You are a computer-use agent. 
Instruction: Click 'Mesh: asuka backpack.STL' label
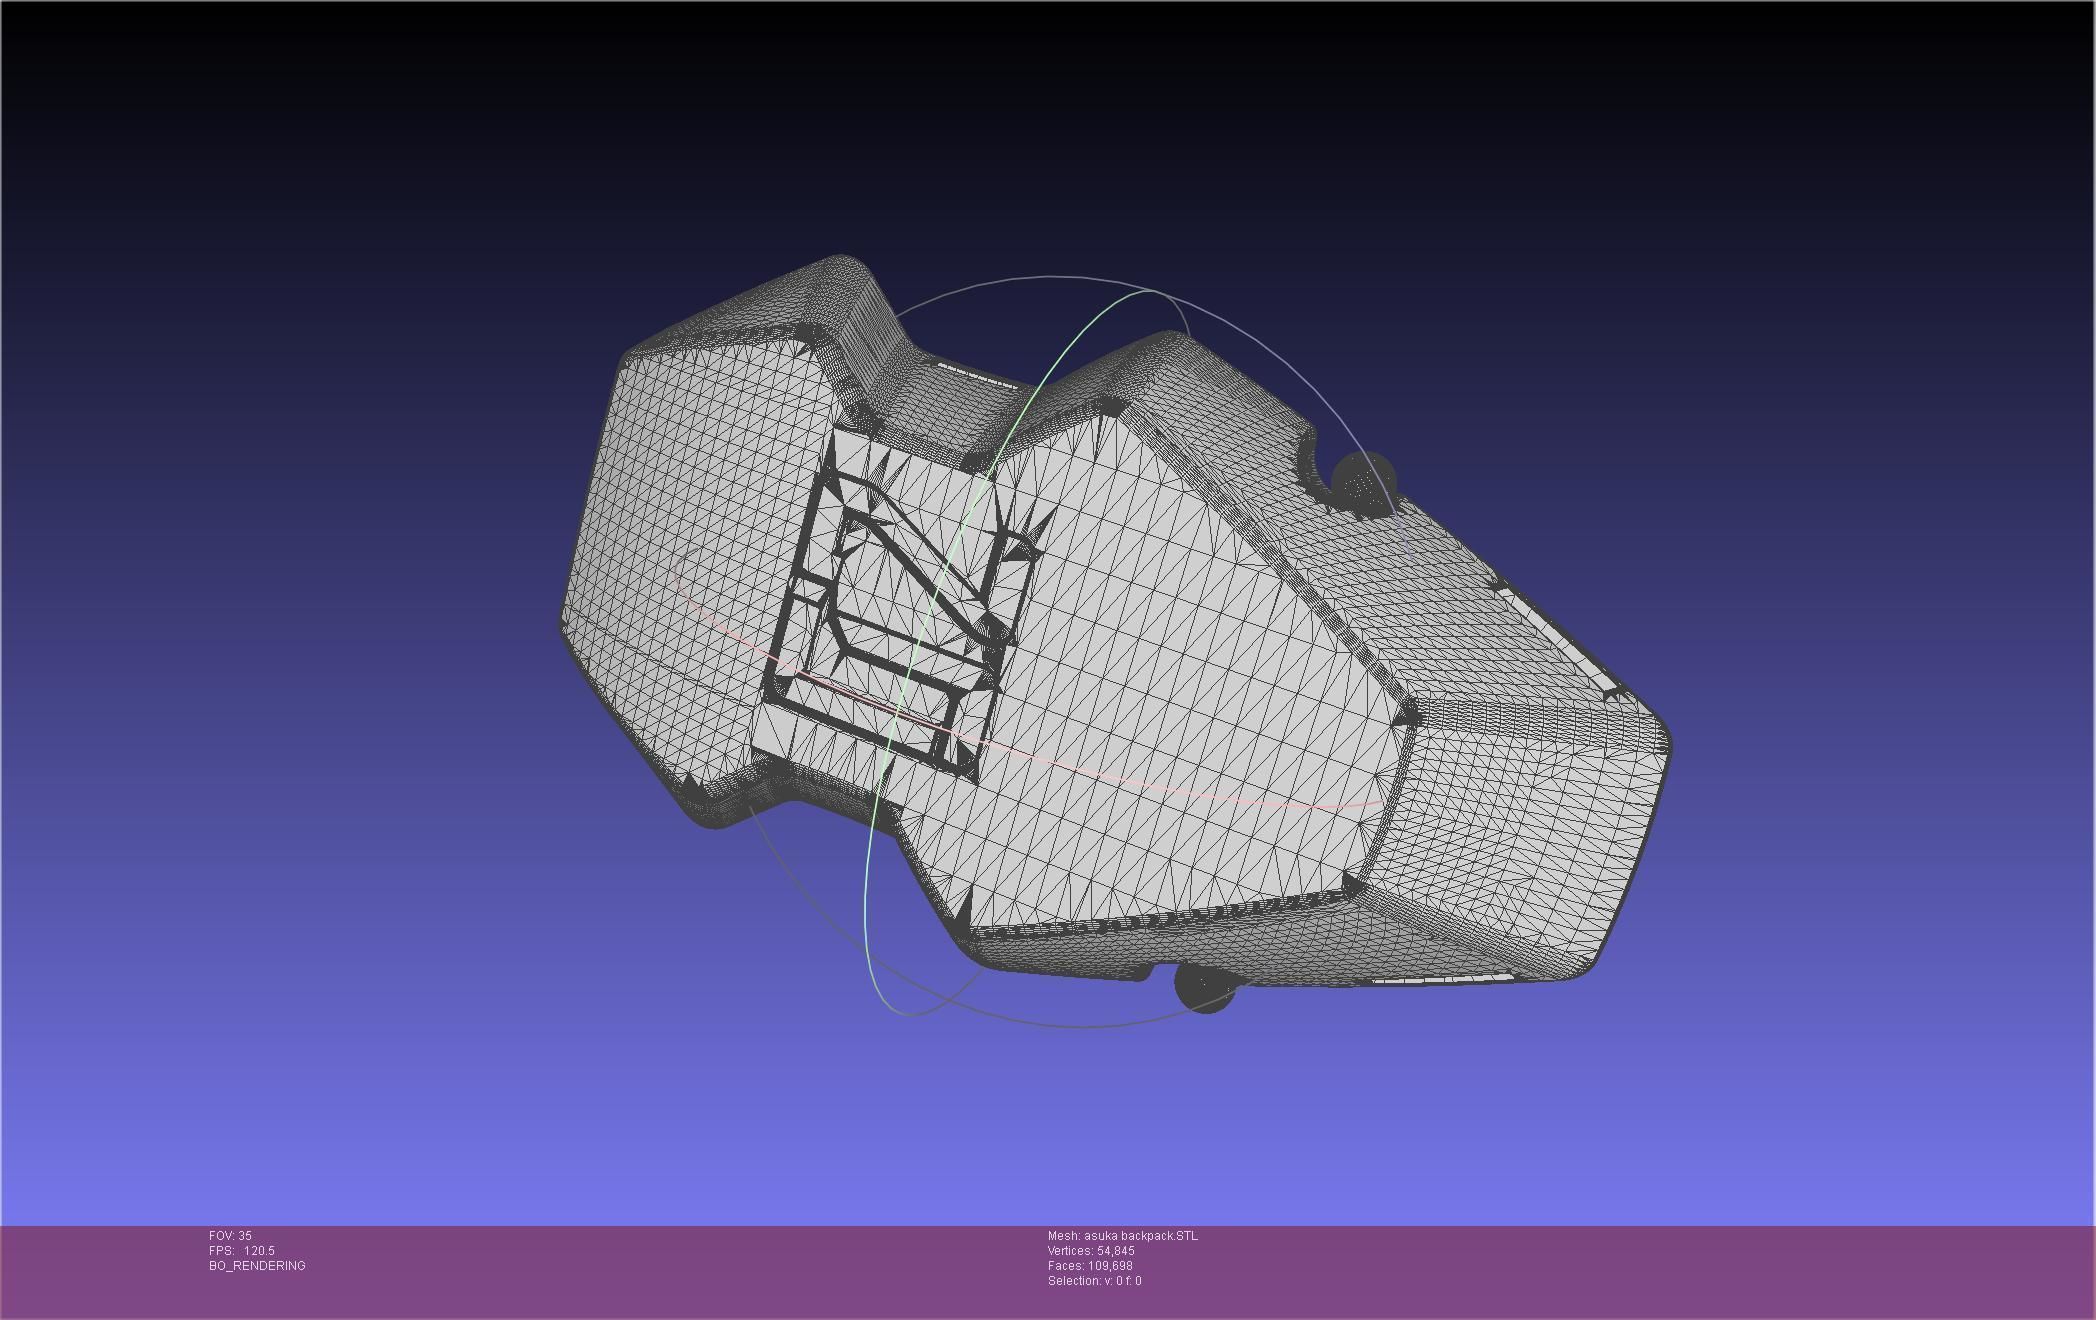point(1122,1236)
